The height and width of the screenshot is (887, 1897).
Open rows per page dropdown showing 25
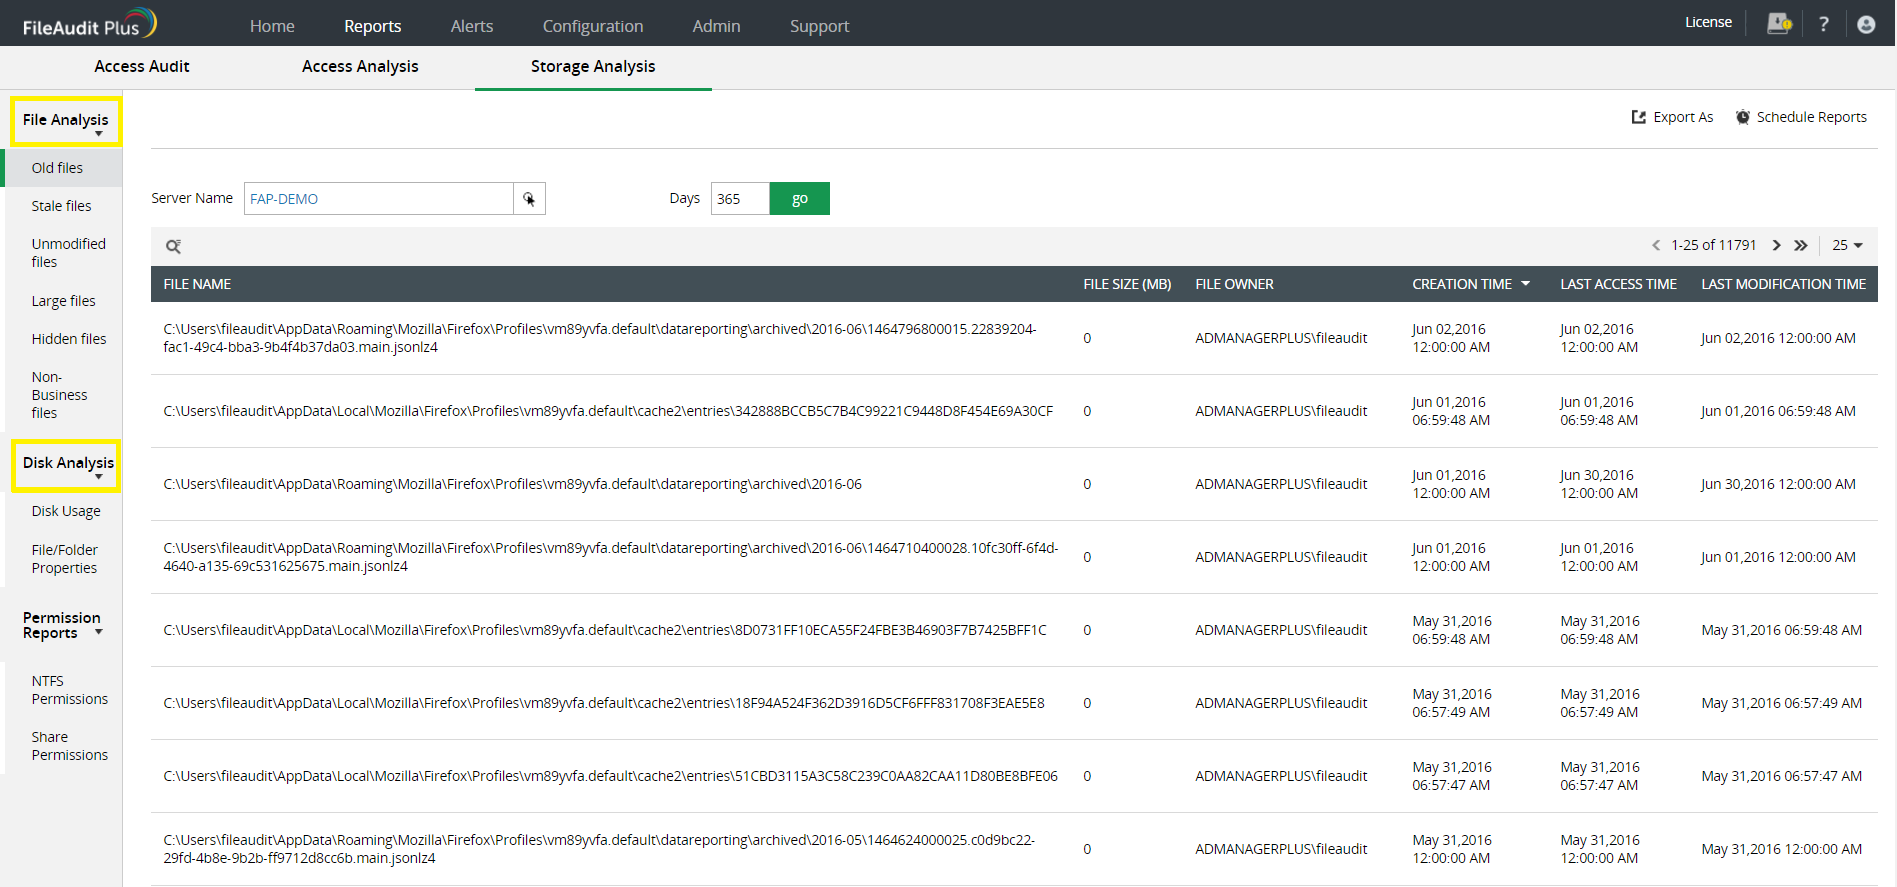tap(1847, 245)
